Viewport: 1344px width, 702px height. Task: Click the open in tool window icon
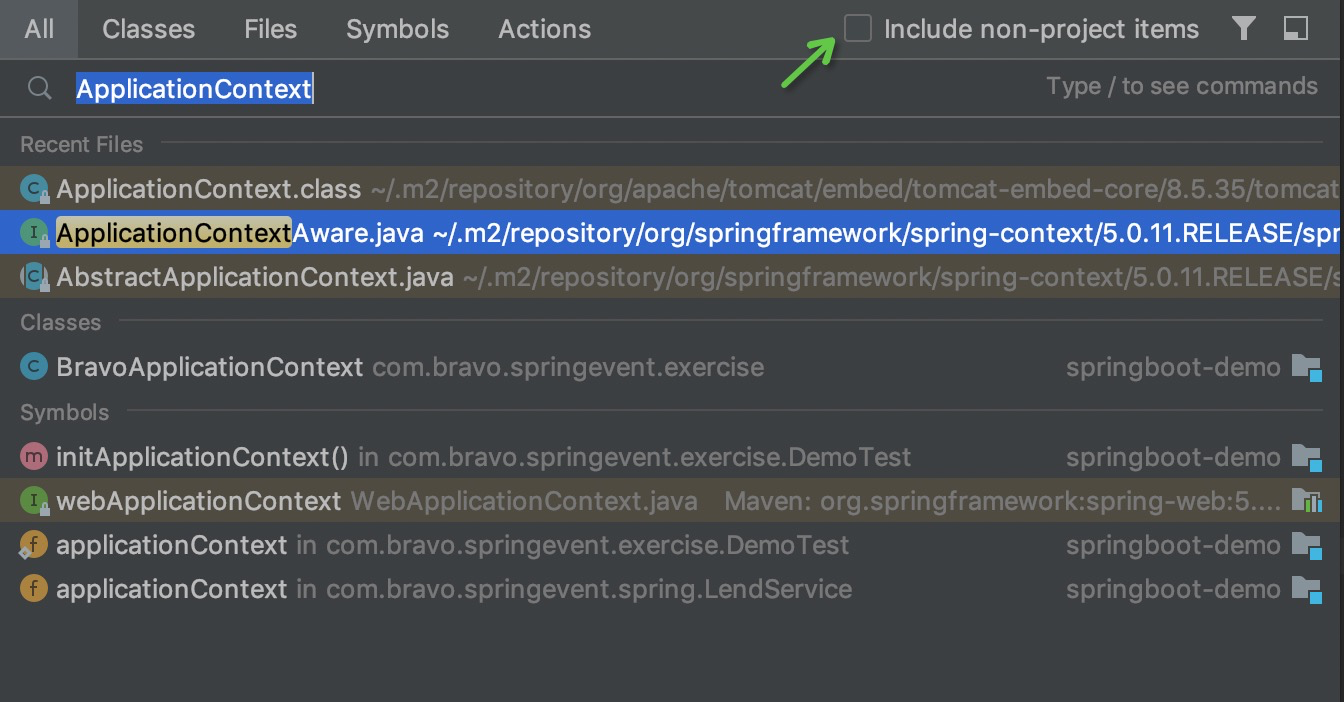(1296, 29)
